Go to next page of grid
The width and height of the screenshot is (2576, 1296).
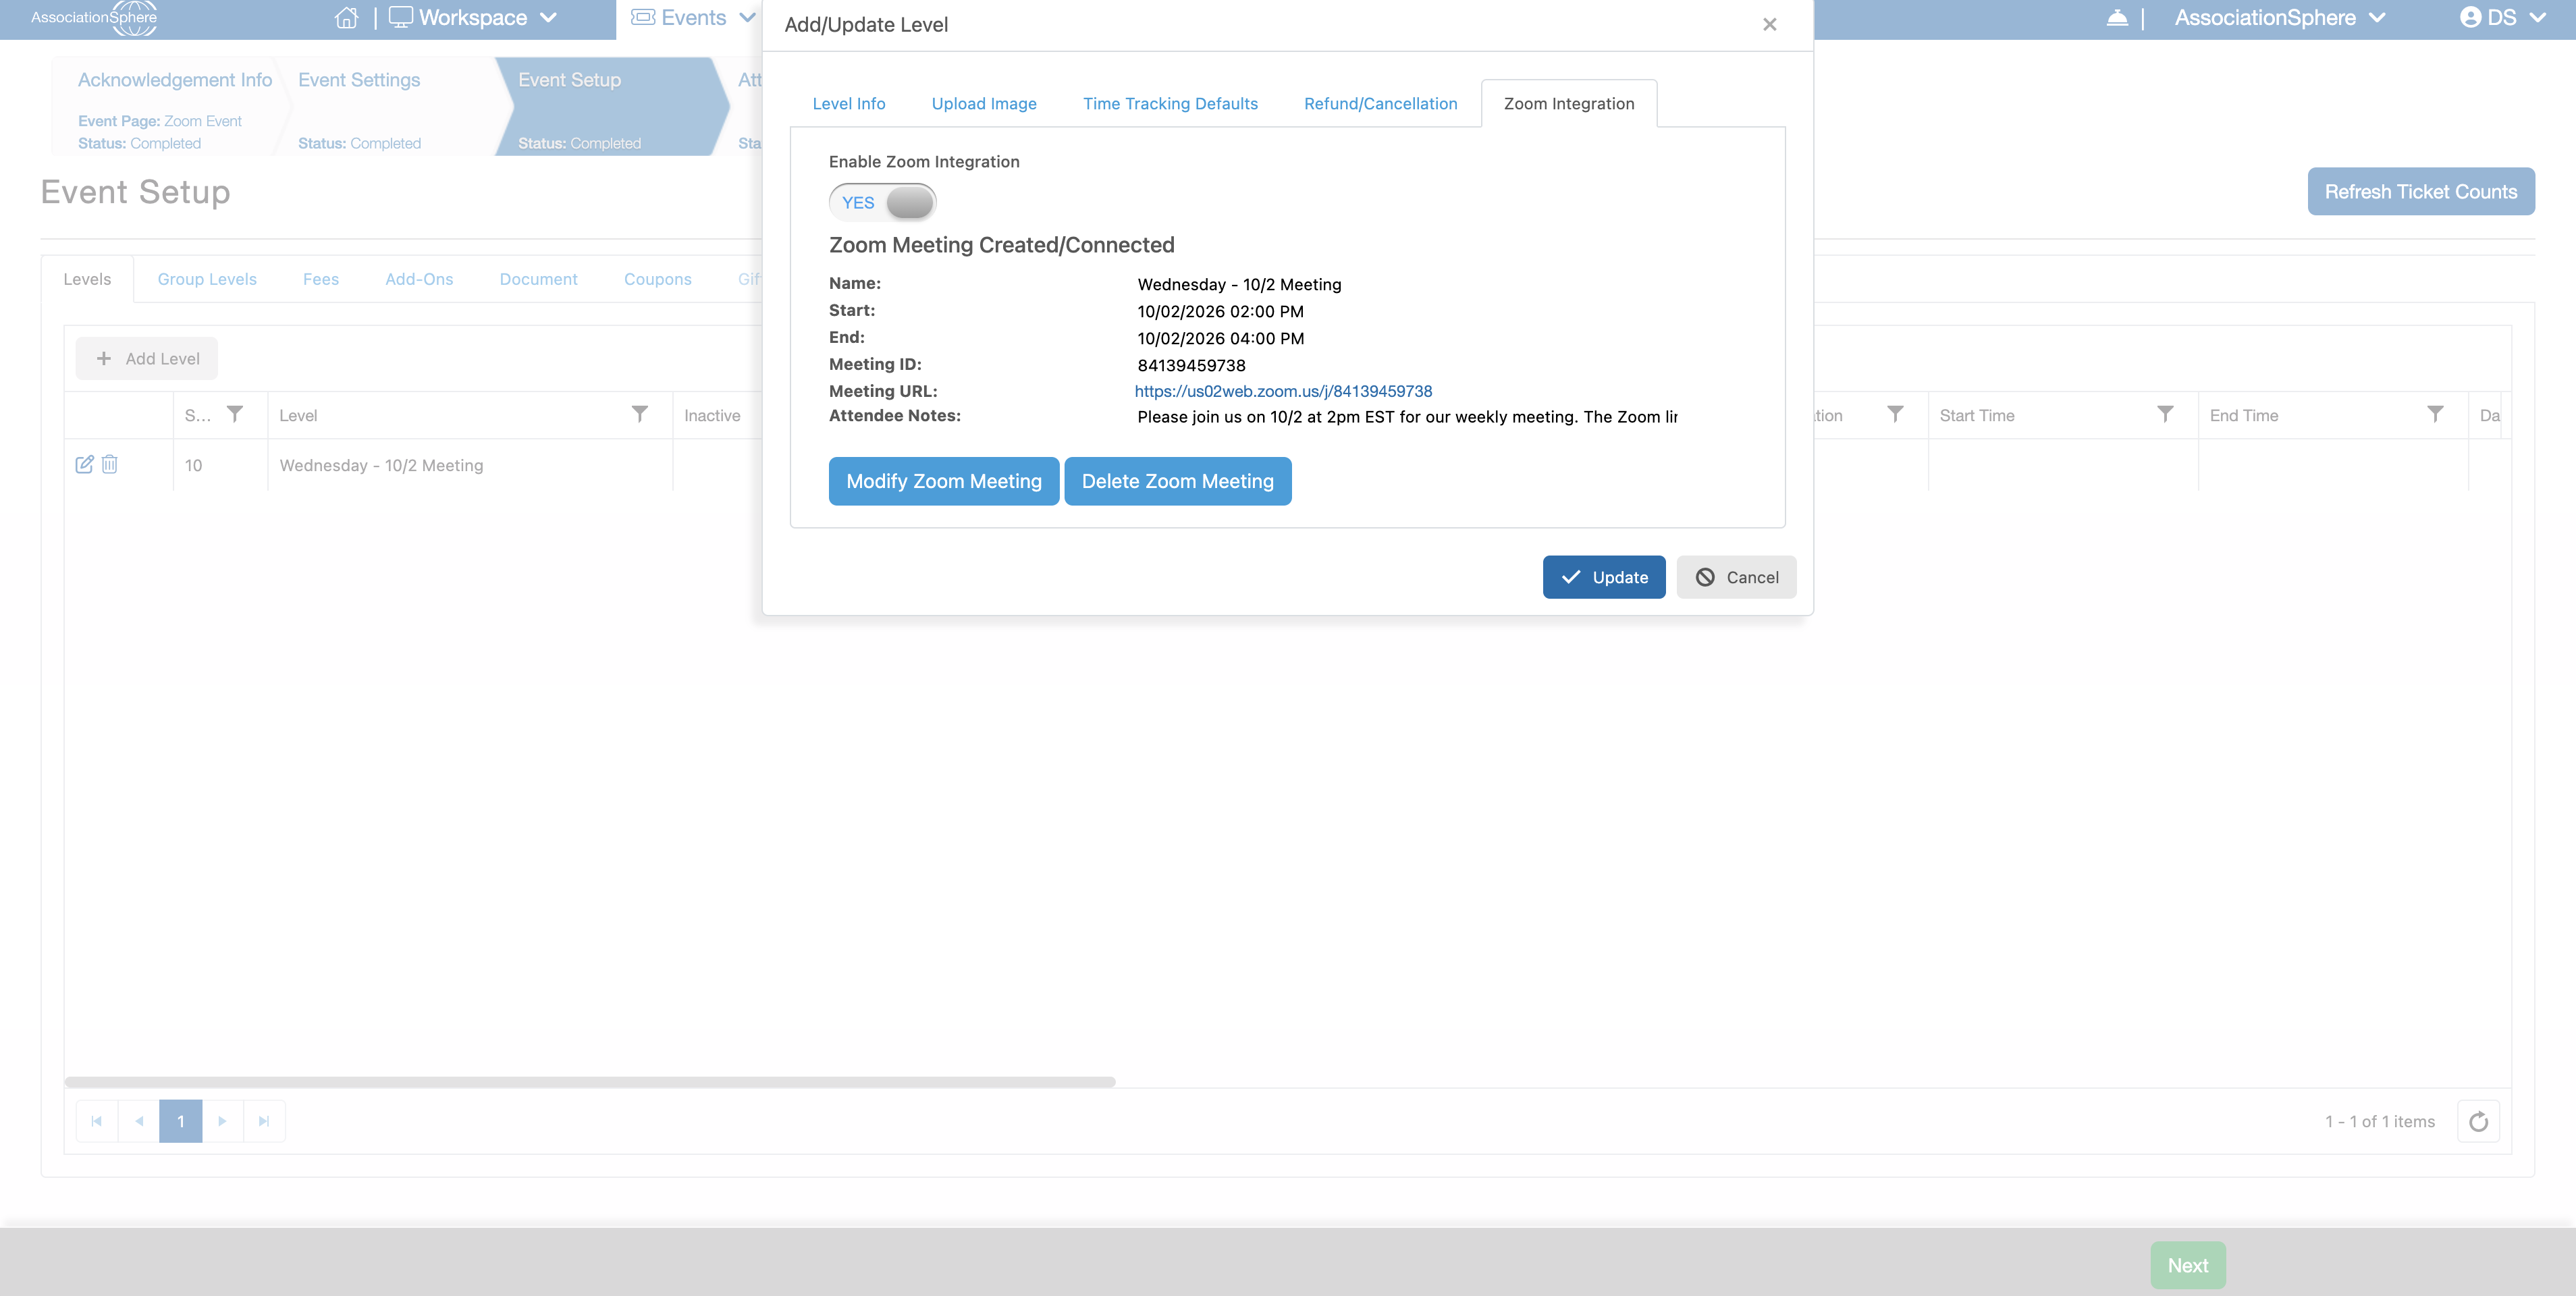click(x=222, y=1121)
